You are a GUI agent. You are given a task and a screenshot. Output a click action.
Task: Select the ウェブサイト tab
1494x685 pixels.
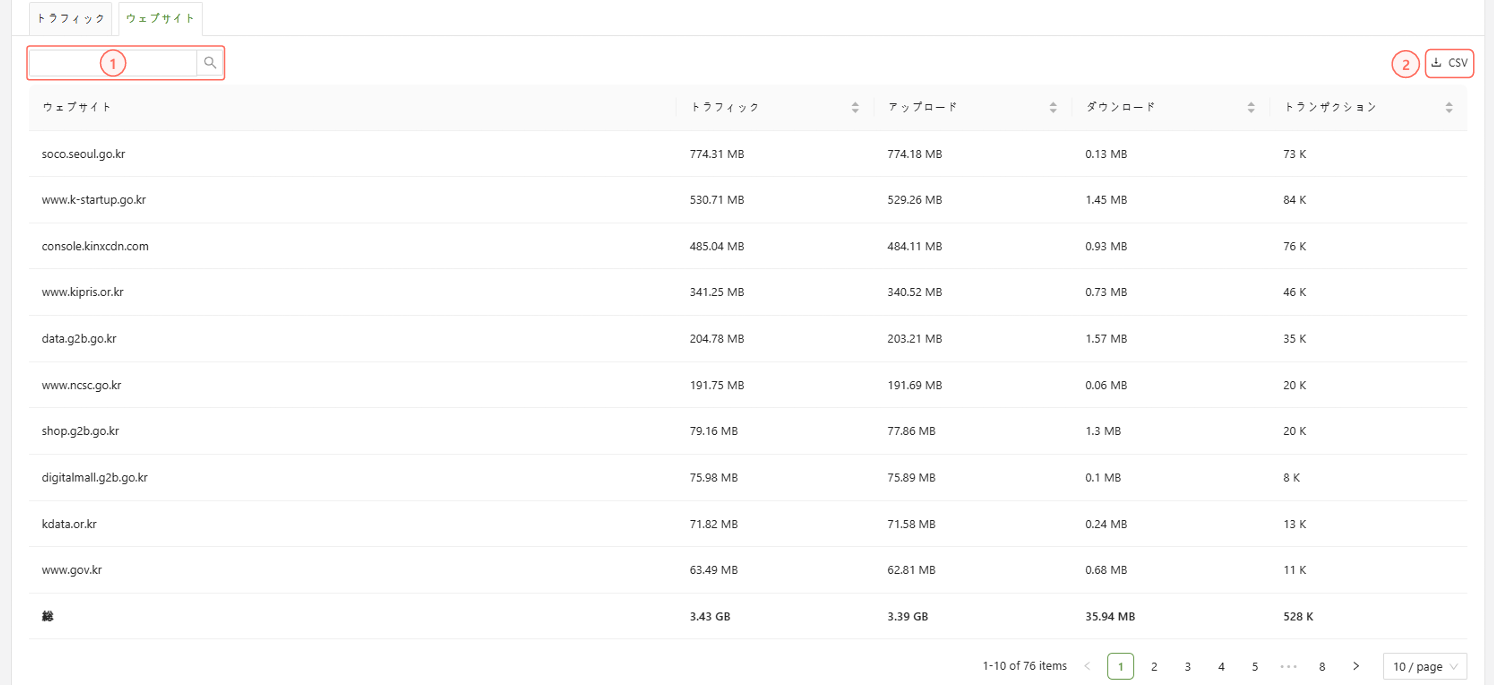160,19
